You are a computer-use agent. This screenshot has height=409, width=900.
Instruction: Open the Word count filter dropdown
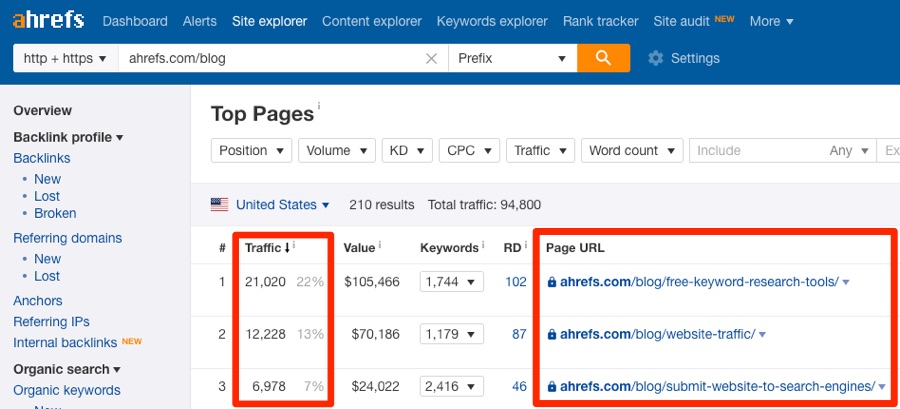point(632,150)
